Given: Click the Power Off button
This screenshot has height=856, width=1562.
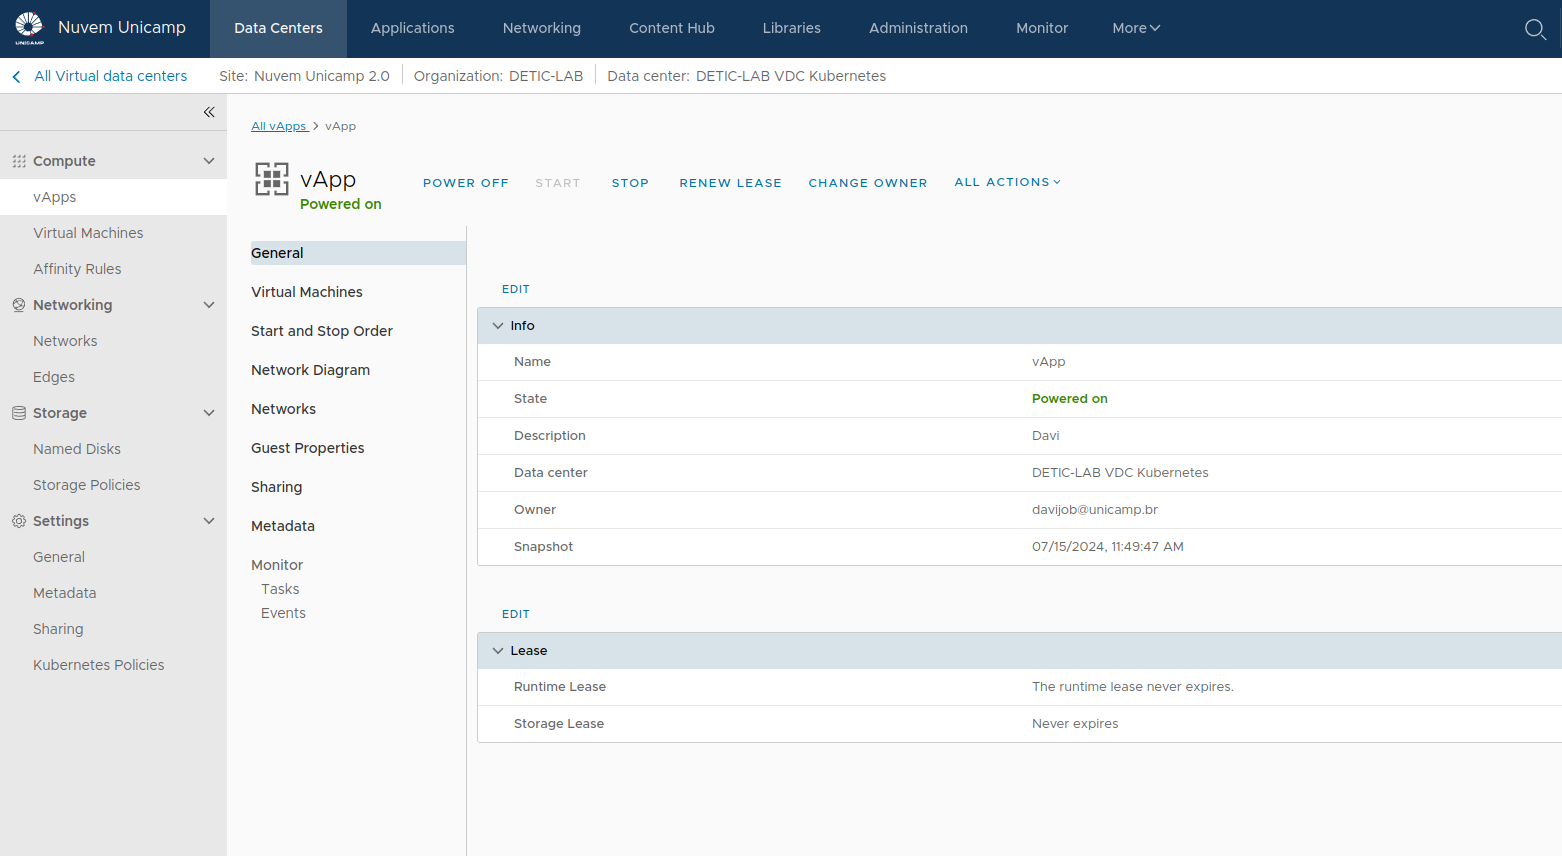Looking at the screenshot, I should (466, 183).
